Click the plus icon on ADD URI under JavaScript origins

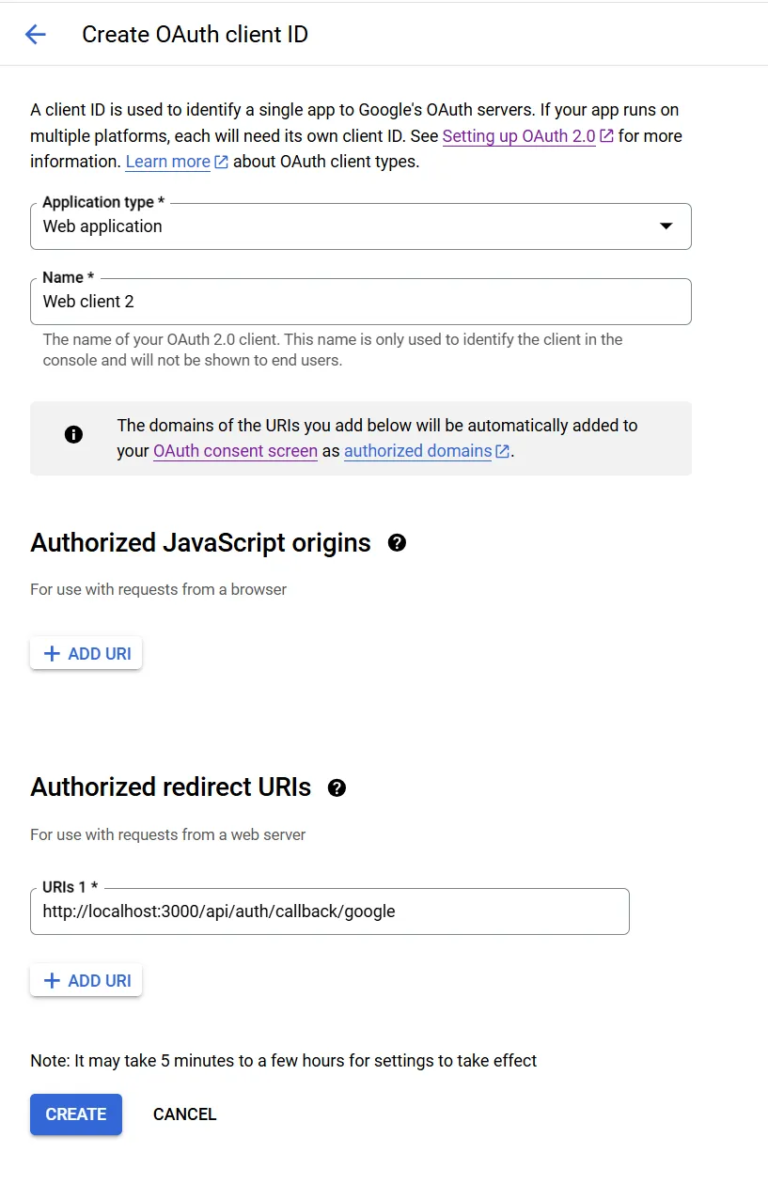[x=53, y=653]
